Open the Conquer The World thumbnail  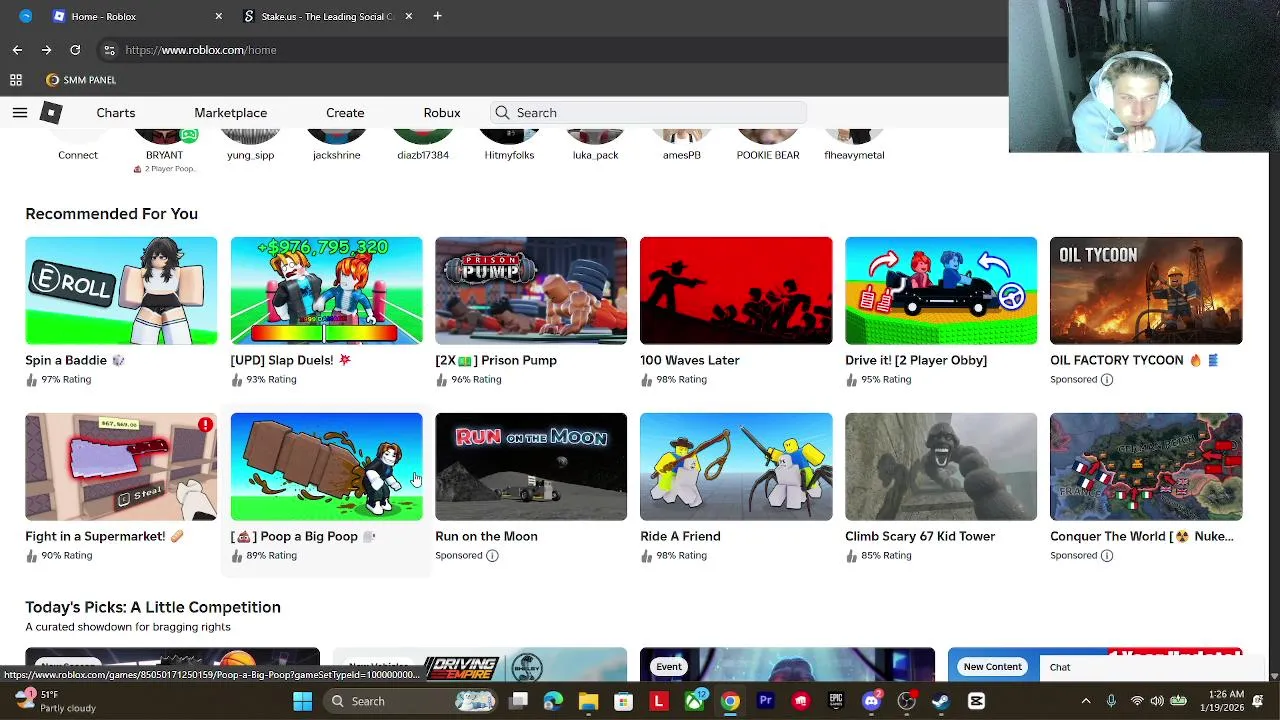click(x=1146, y=466)
